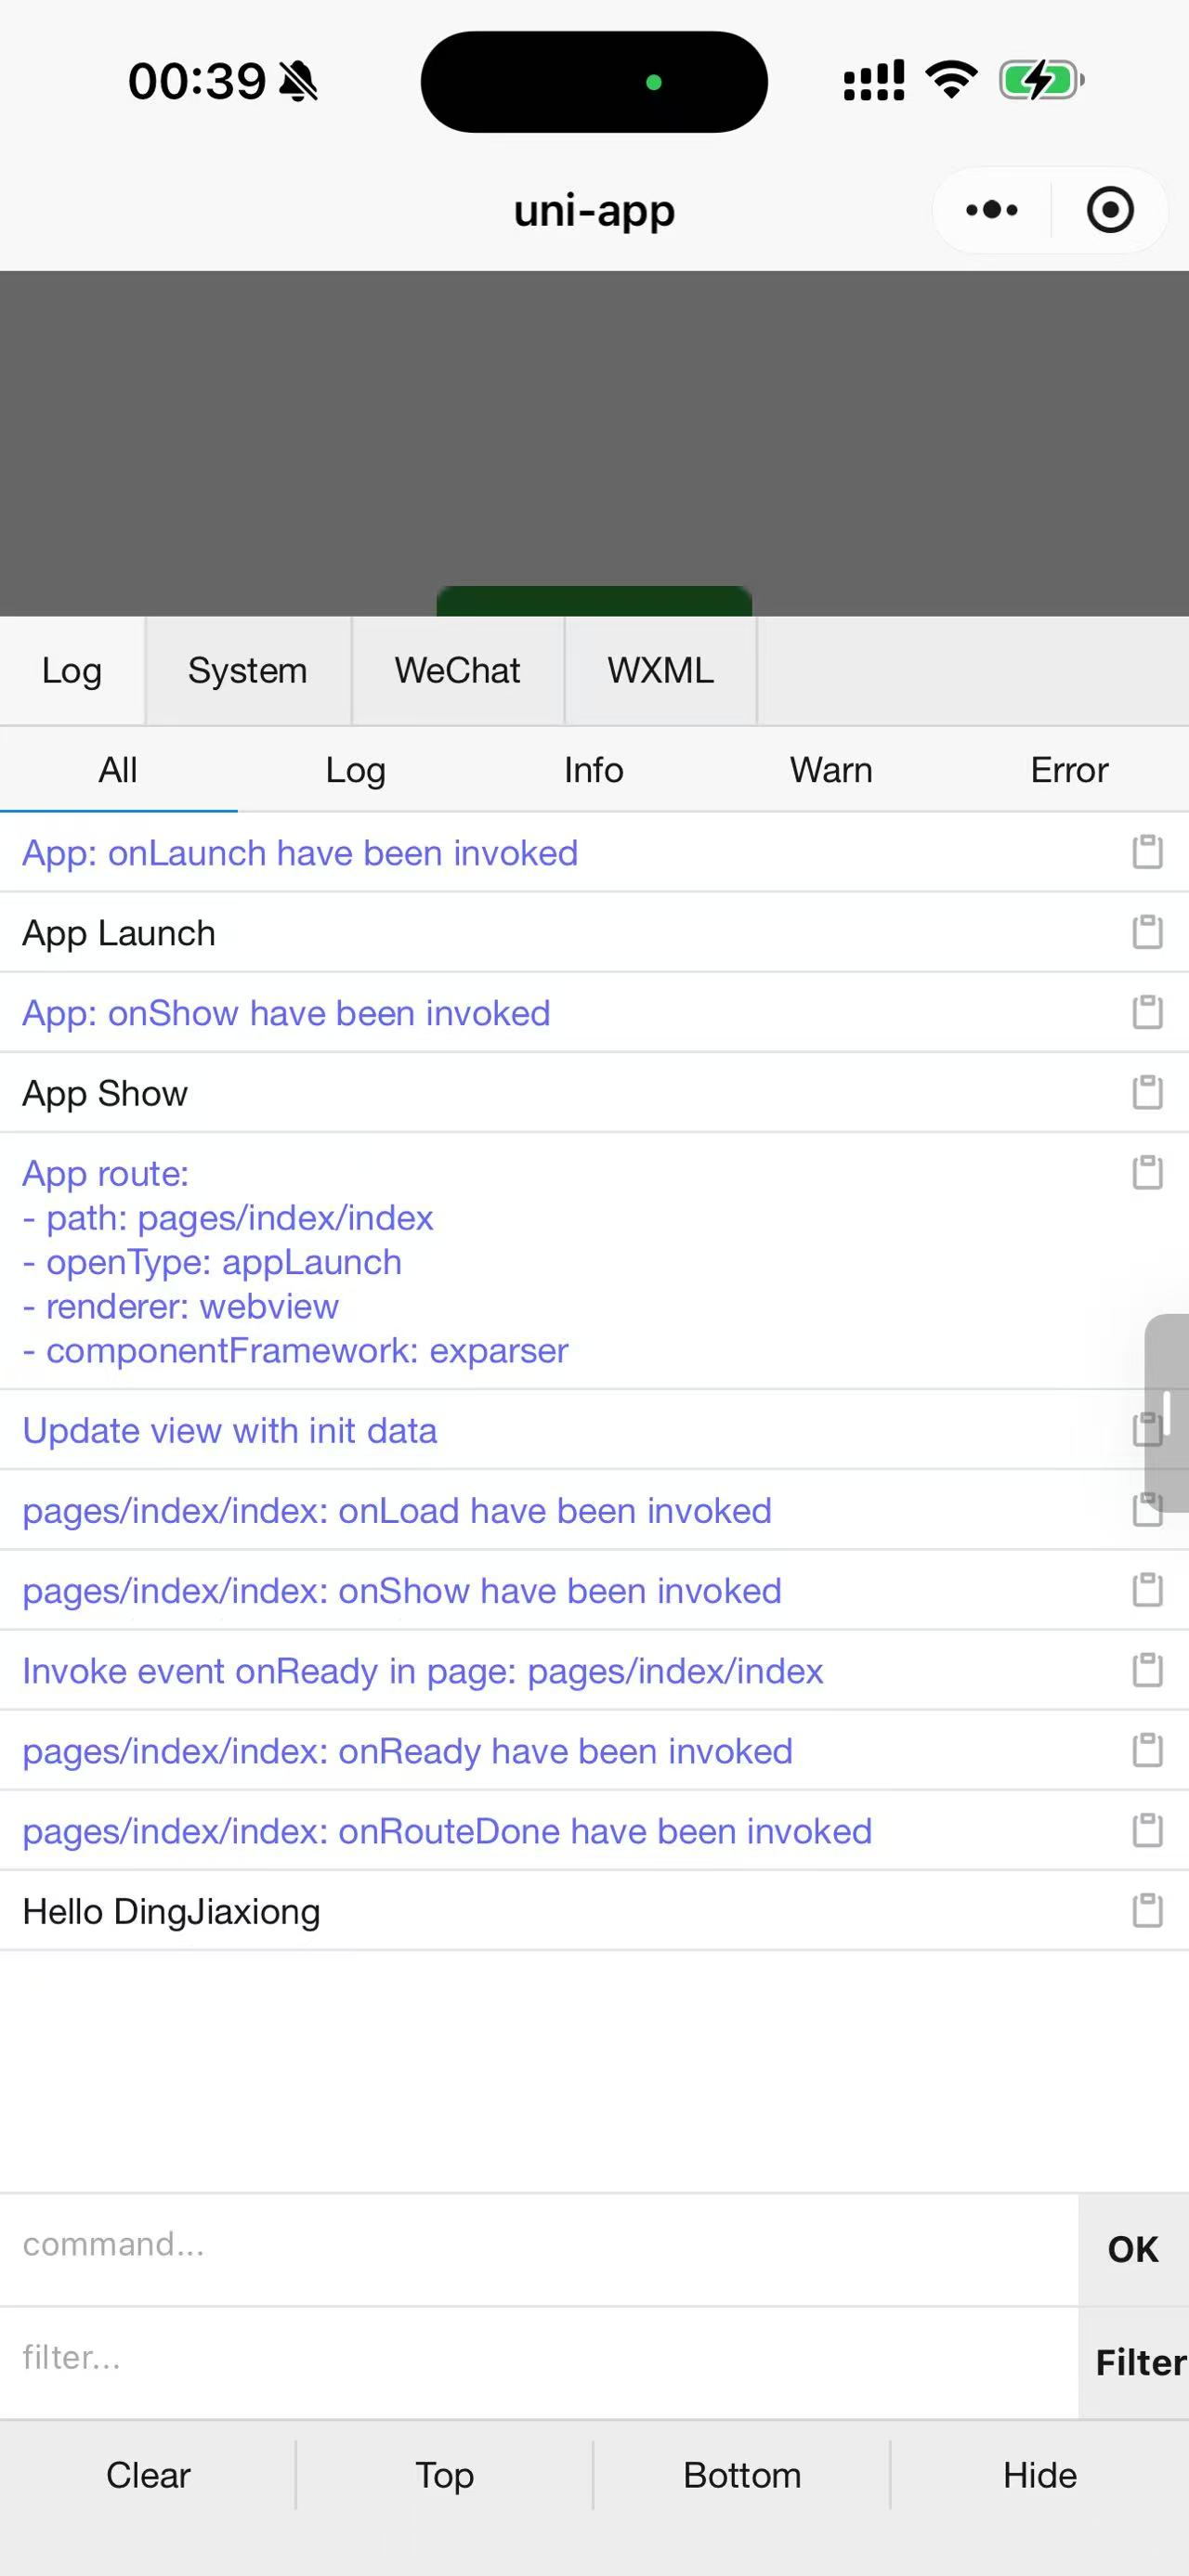This screenshot has height=2576, width=1189.
Task: Select the Info log level filter
Action: pyautogui.click(x=594, y=770)
